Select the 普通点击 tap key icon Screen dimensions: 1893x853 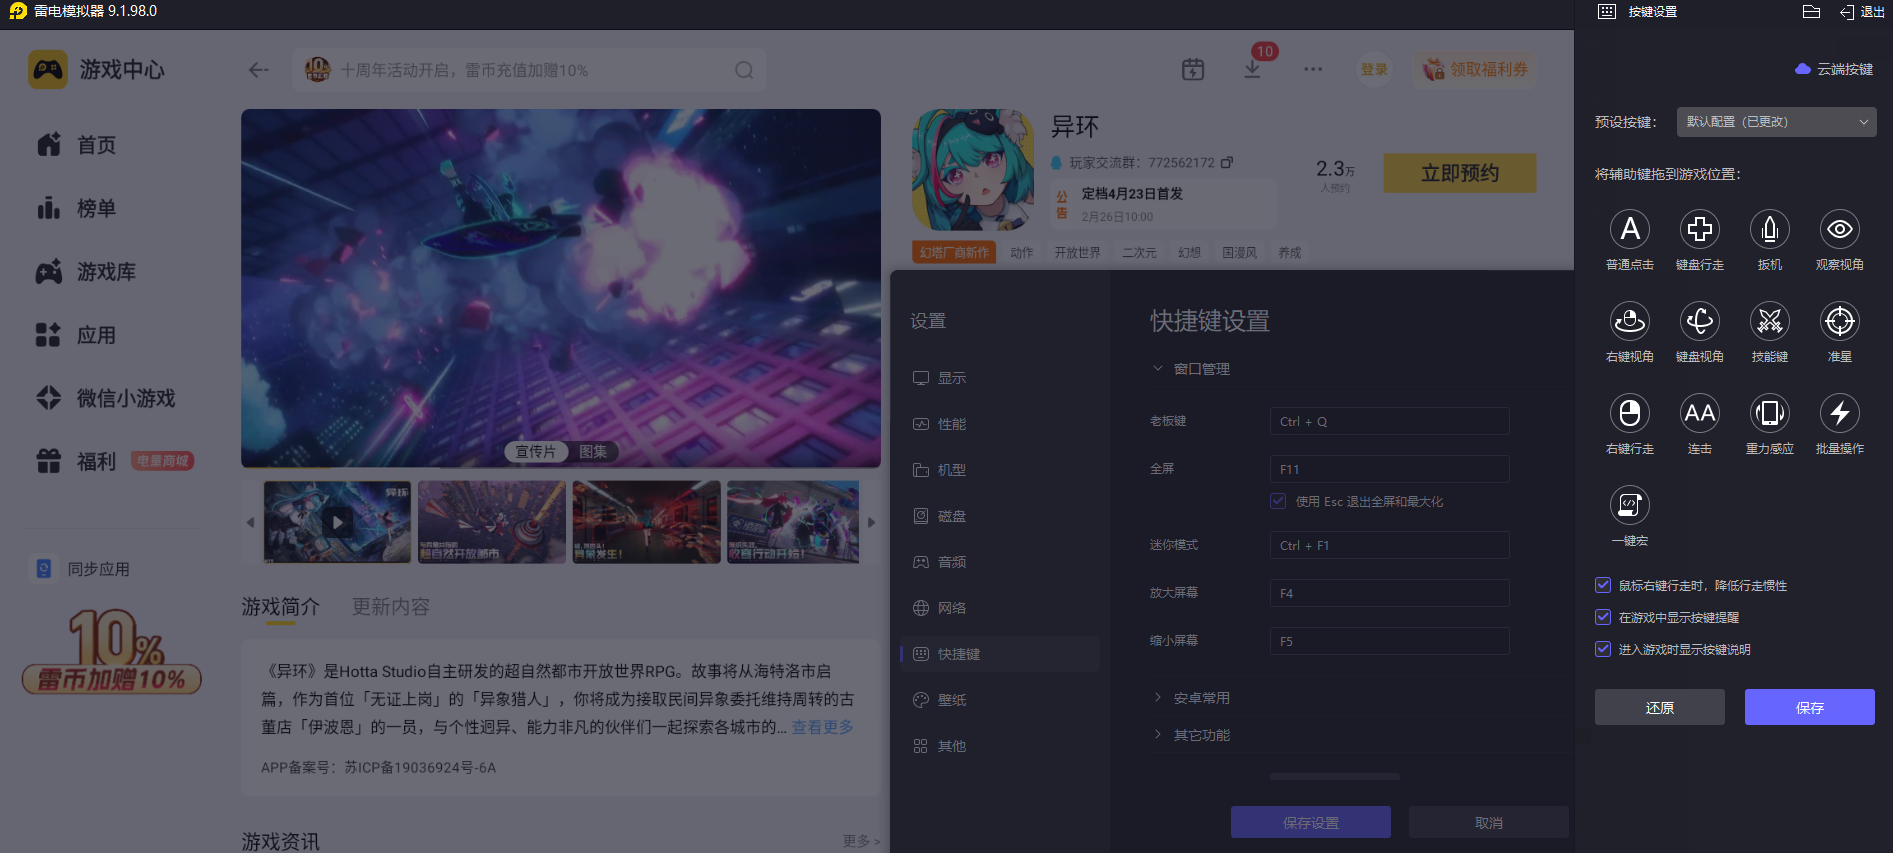tap(1629, 230)
